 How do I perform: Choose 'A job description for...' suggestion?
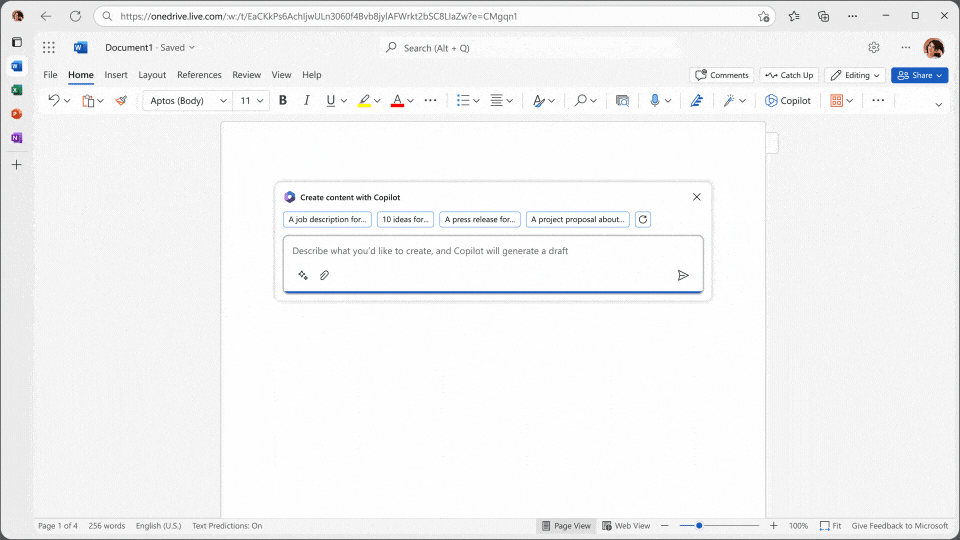(x=327, y=220)
